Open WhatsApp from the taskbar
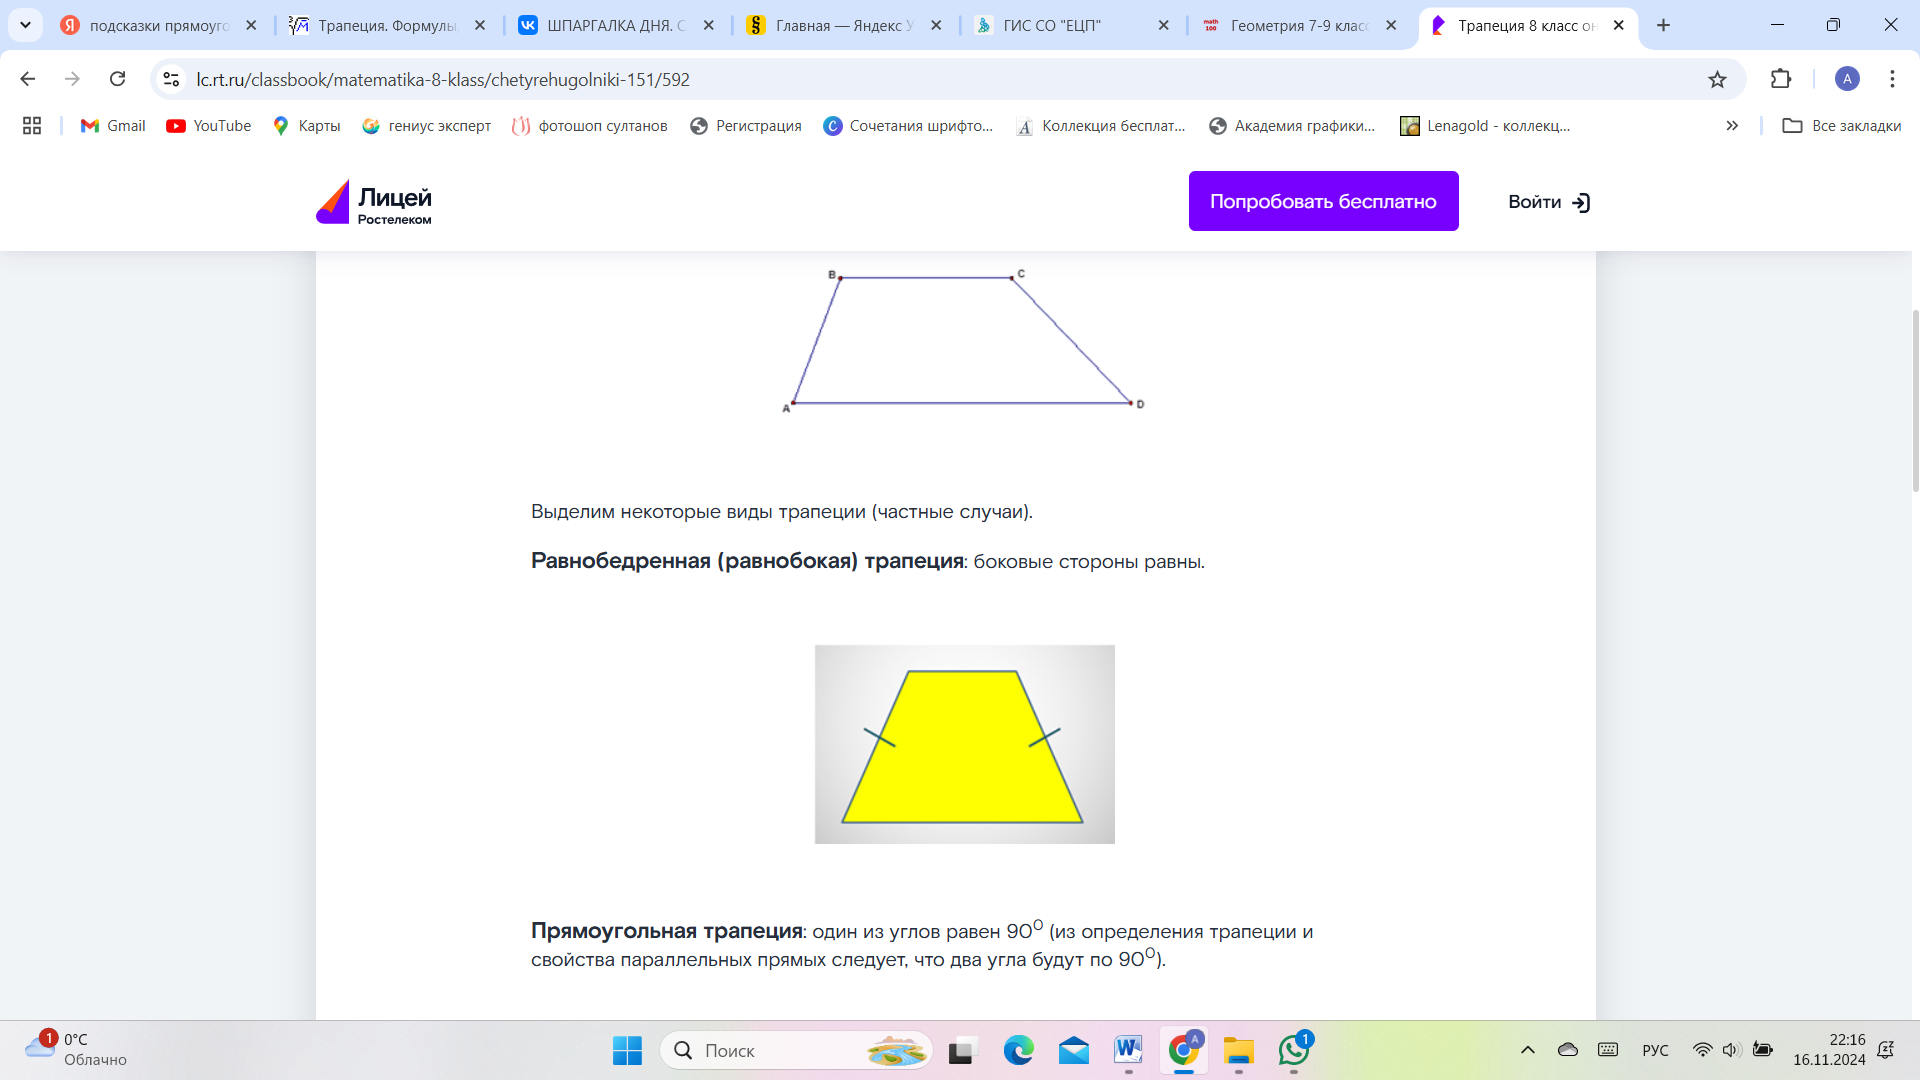 click(1293, 1050)
